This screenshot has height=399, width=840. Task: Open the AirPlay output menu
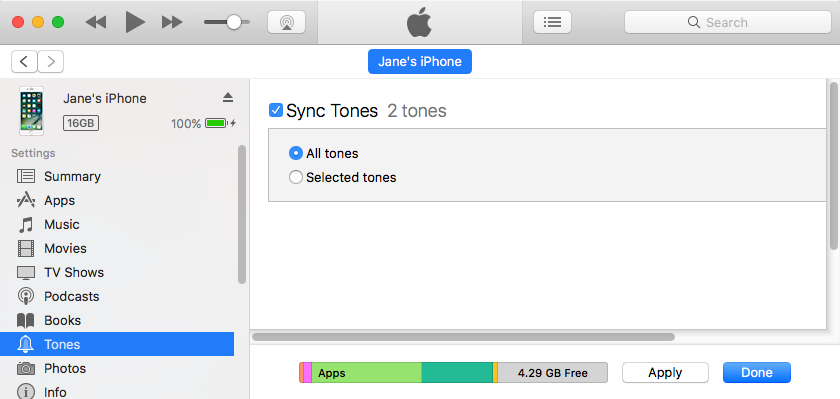[287, 22]
